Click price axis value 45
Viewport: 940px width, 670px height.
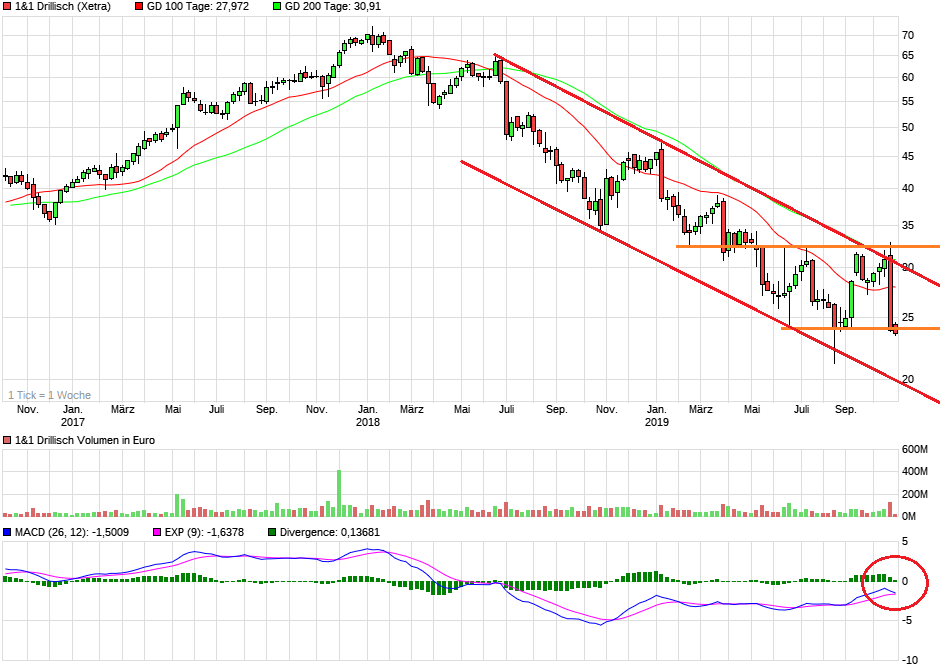click(908, 156)
